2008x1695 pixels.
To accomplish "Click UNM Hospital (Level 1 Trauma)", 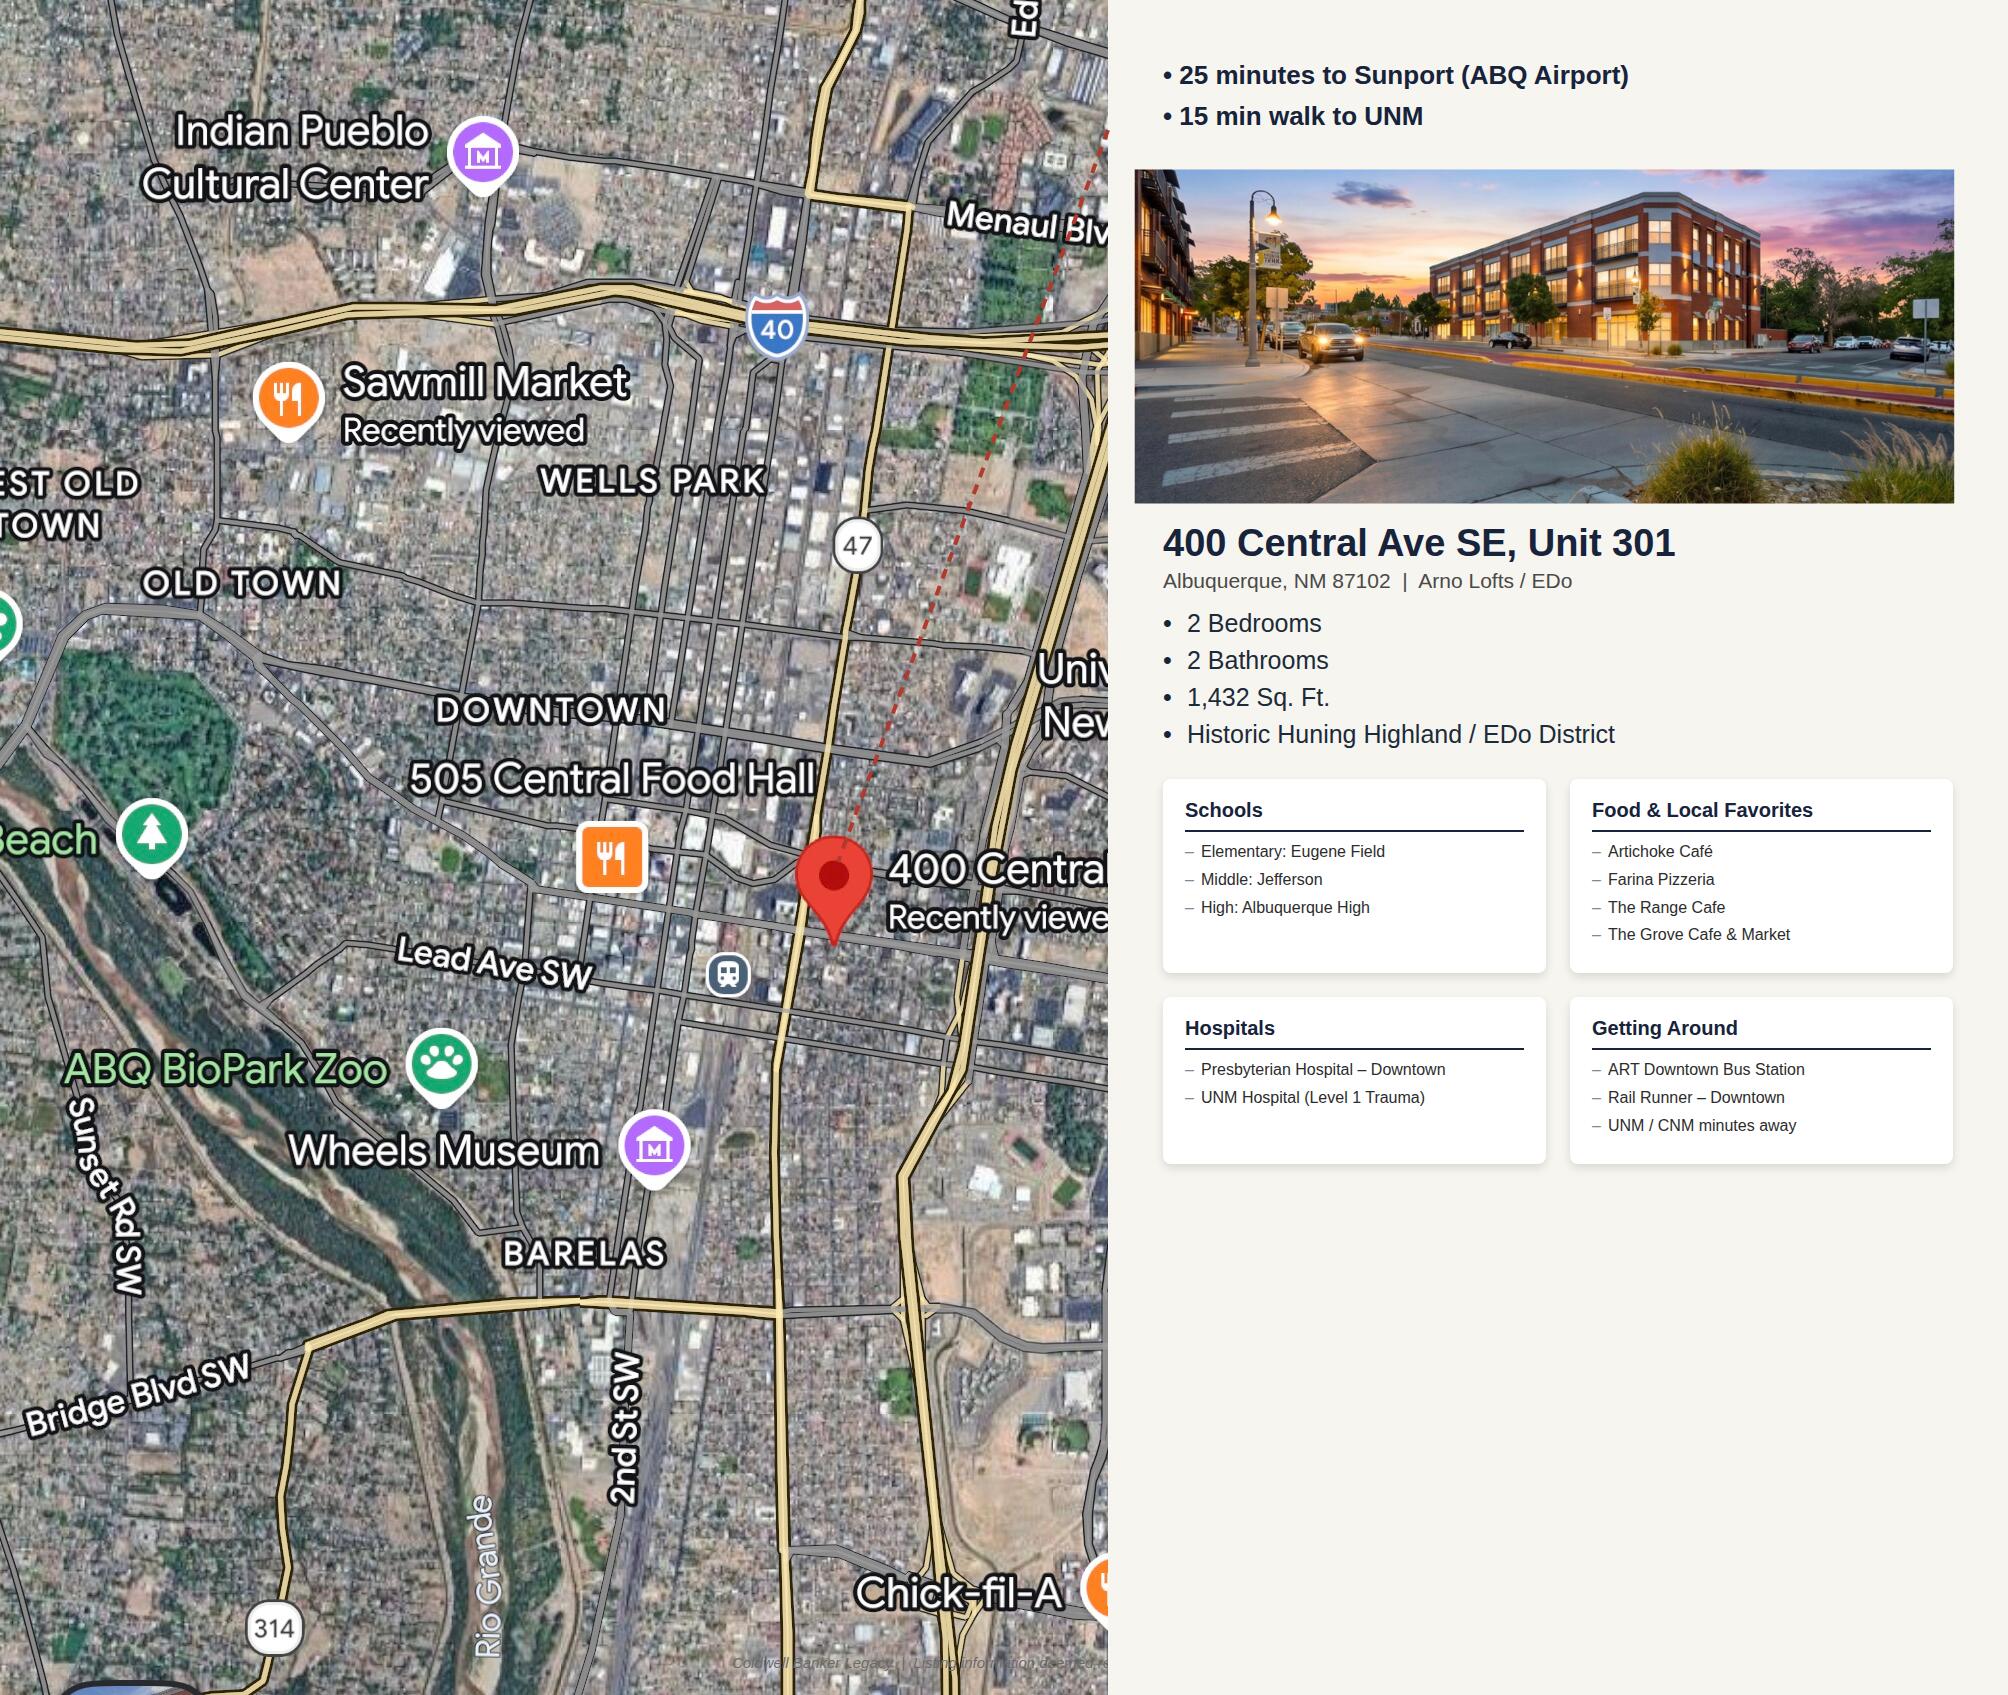I will [1312, 1097].
